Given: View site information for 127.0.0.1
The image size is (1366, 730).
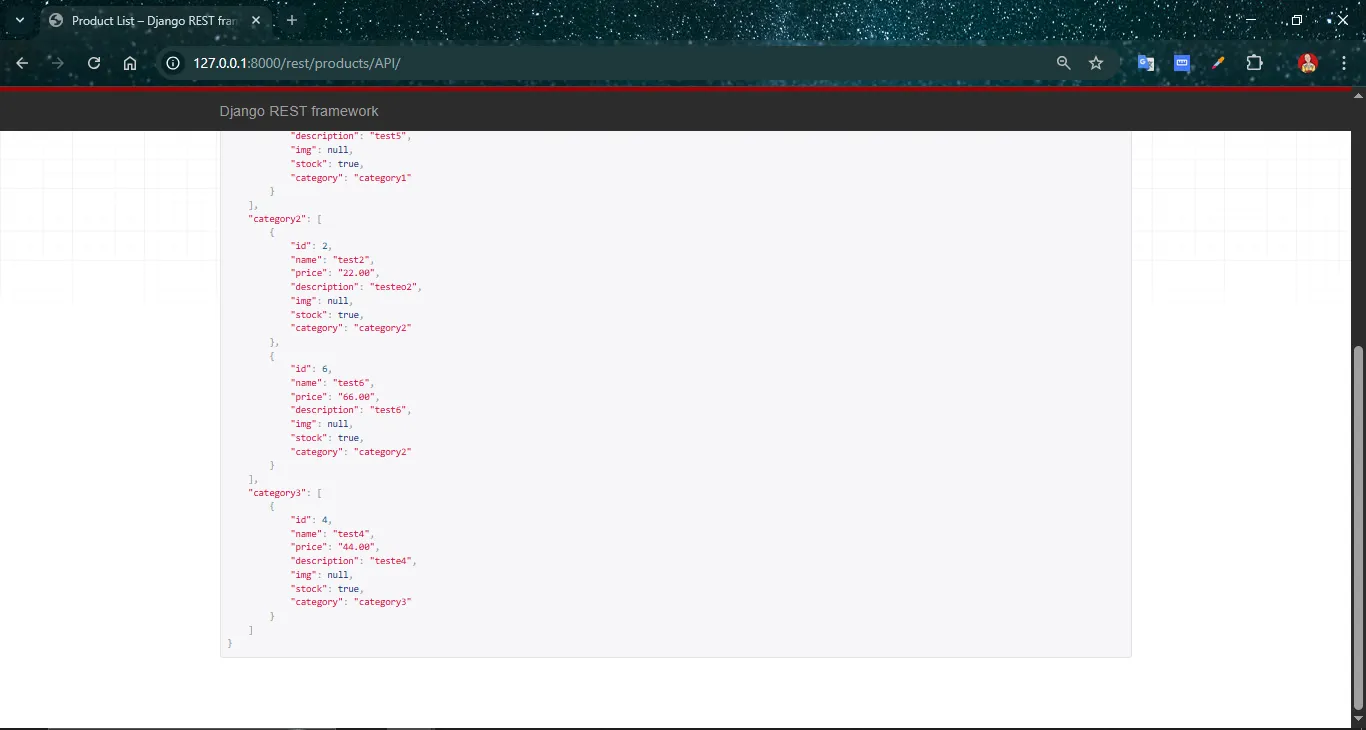Looking at the screenshot, I should click(x=173, y=63).
